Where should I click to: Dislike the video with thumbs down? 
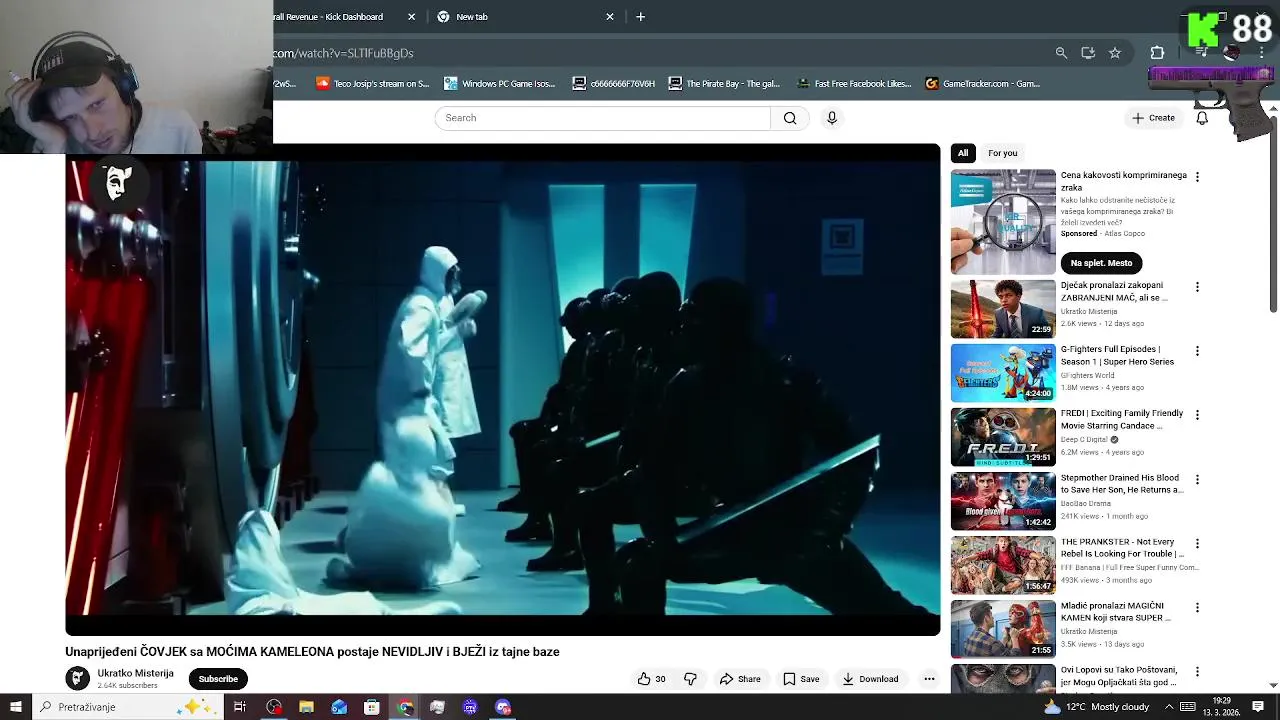point(690,679)
